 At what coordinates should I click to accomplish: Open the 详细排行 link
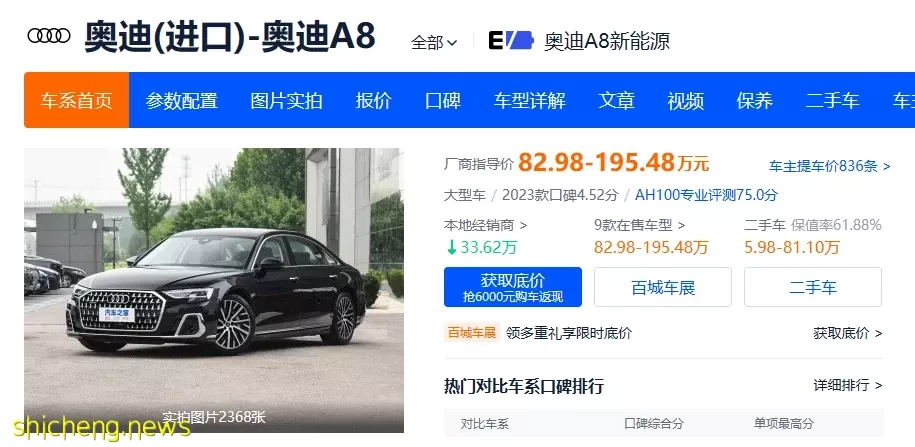[848, 385]
